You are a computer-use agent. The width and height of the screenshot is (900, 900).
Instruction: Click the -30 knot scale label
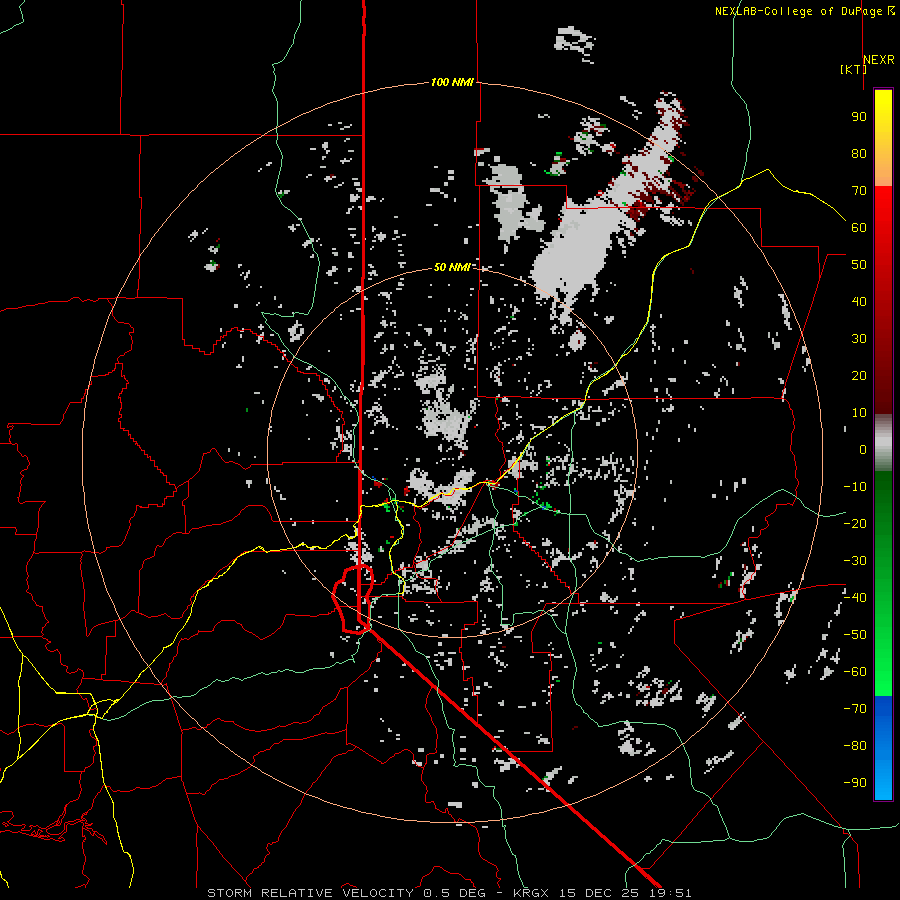pos(855,560)
